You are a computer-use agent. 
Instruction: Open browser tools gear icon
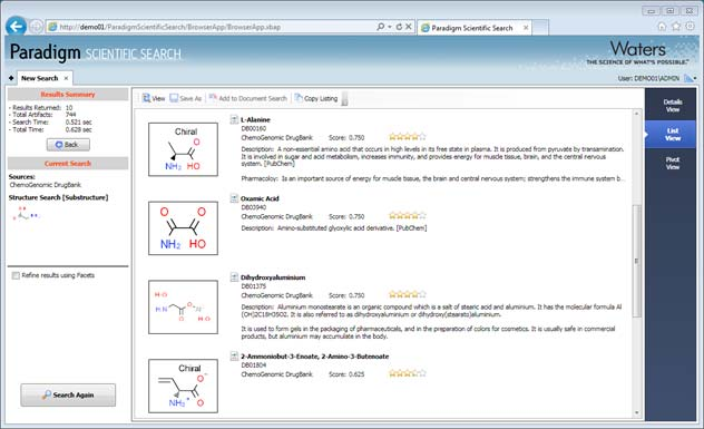(x=689, y=26)
